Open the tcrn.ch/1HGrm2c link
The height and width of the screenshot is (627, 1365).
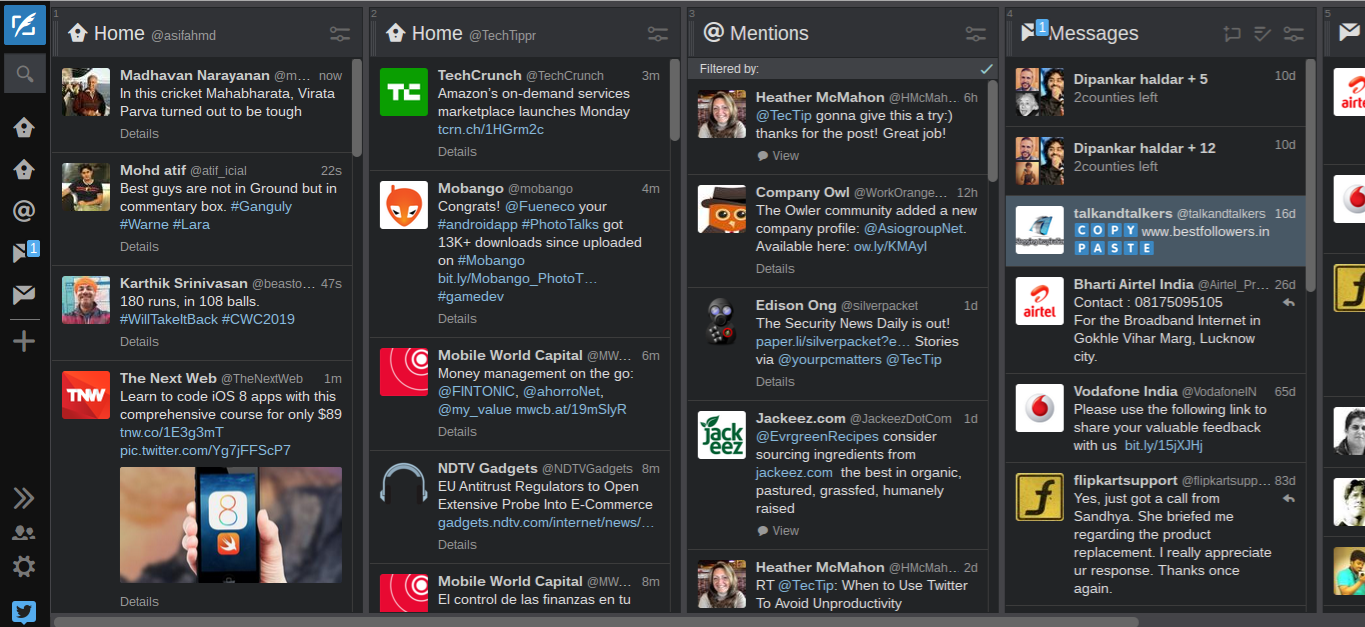pyautogui.click(x=491, y=129)
